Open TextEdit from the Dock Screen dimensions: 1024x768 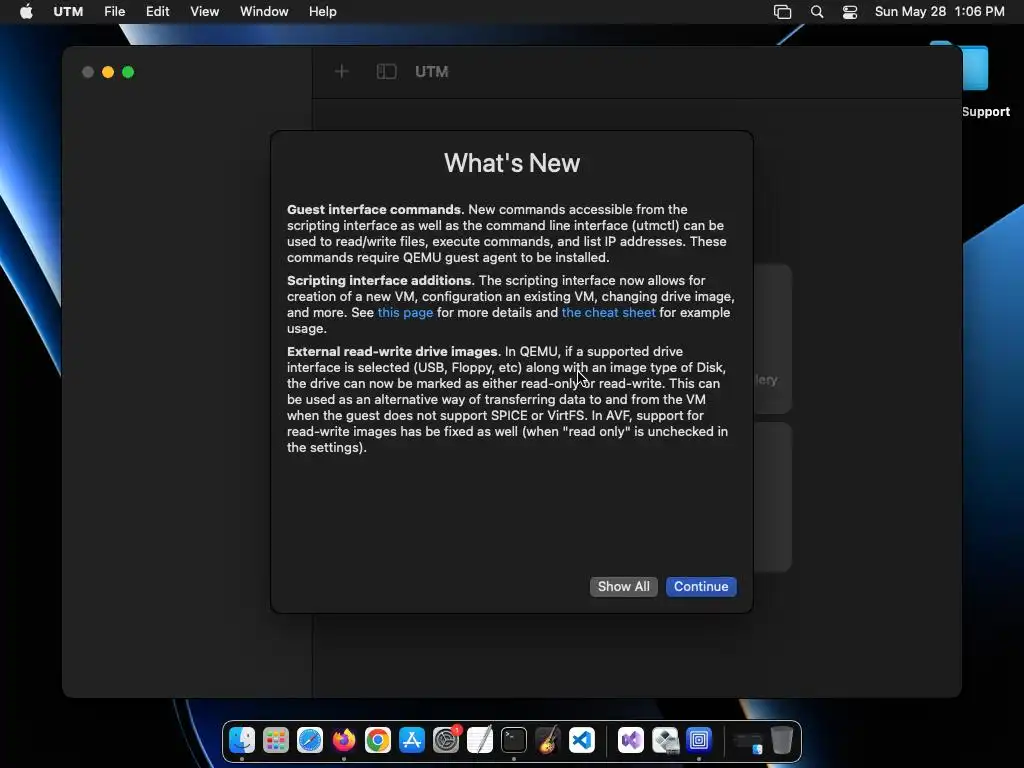tap(480, 740)
